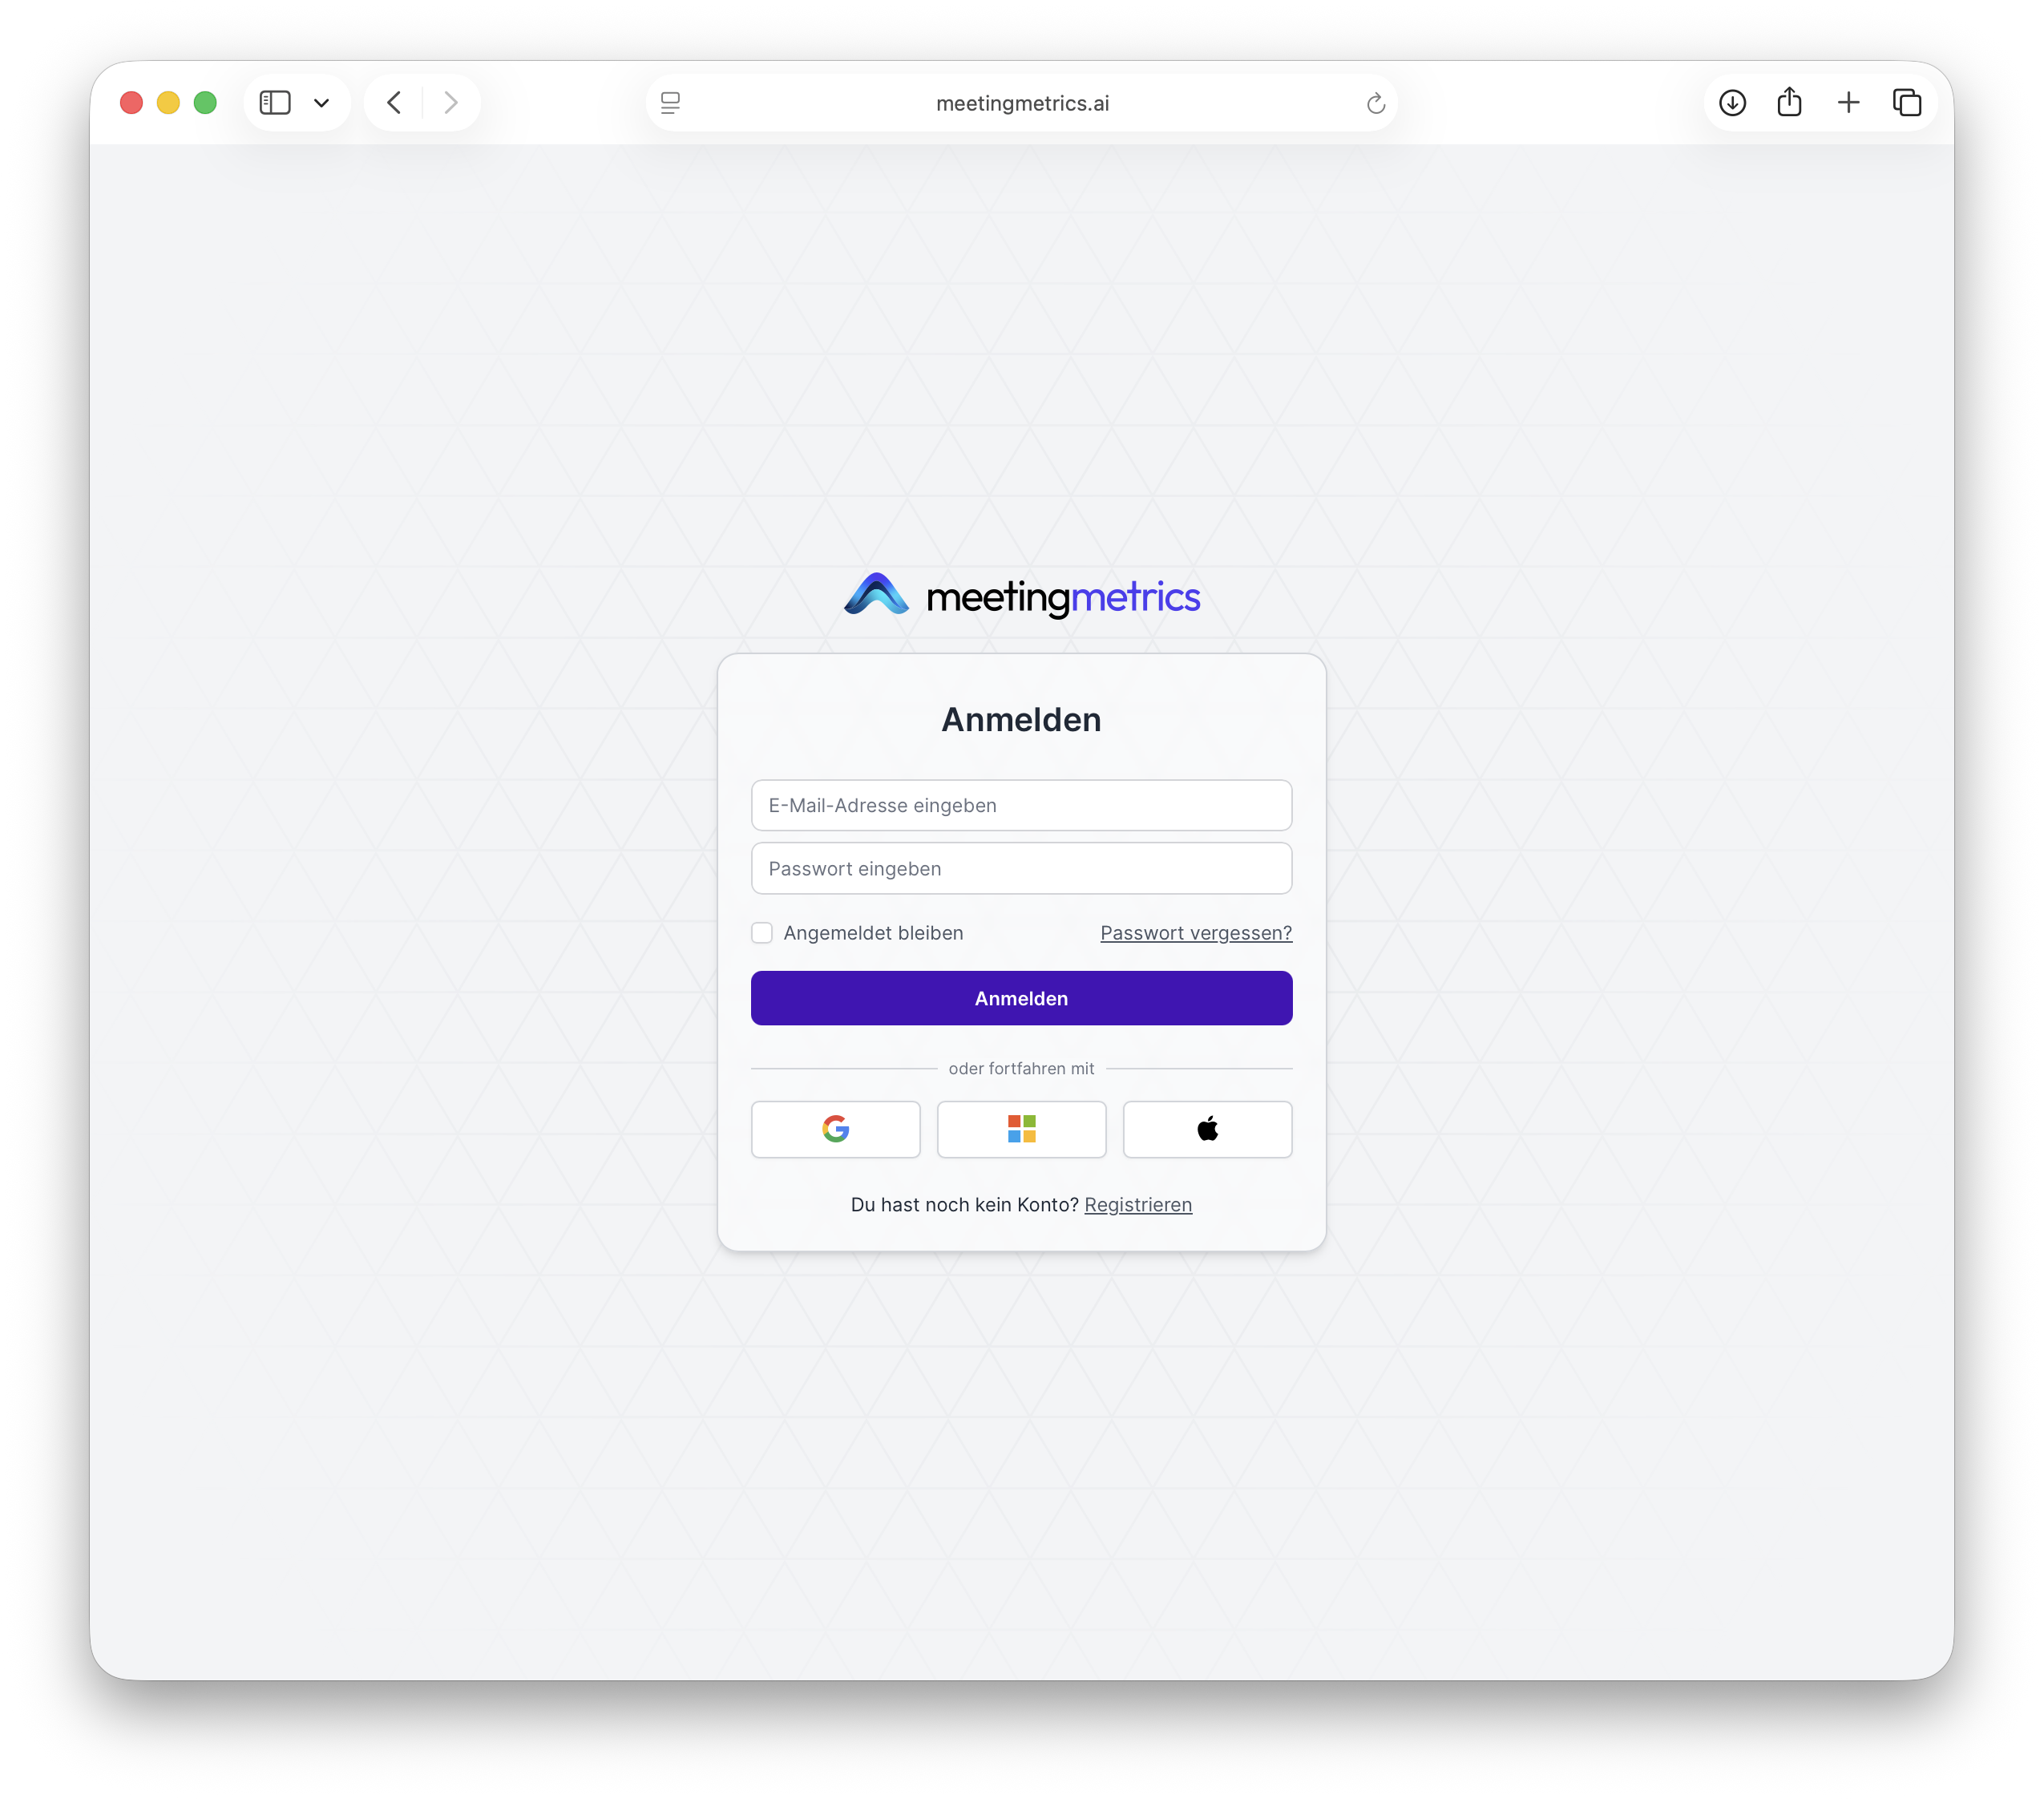2044x1799 pixels.
Task: Open the Safari downloads icon
Action: (x=1732, y=103)
